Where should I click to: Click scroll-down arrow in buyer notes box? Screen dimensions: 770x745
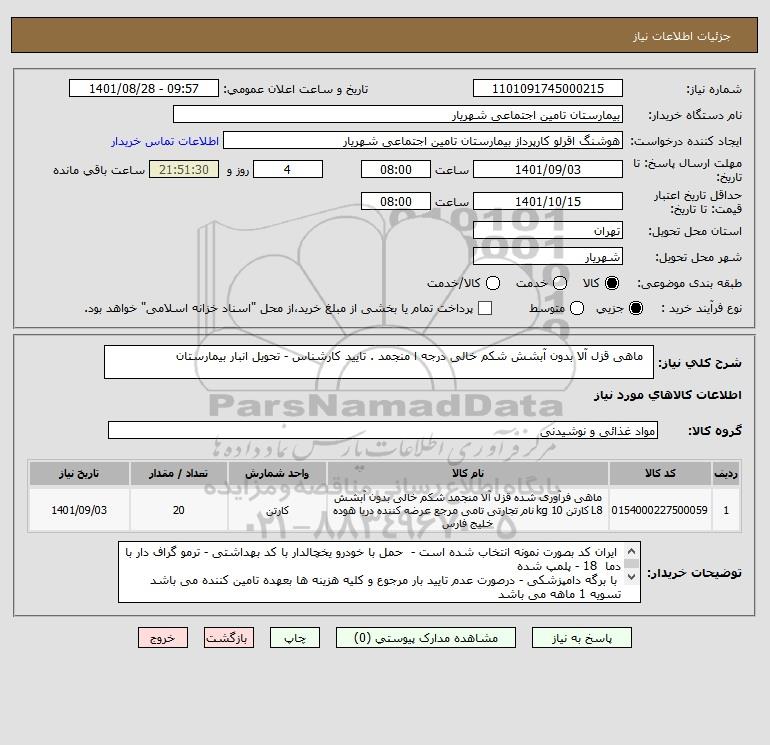click(x=632, y=577)
